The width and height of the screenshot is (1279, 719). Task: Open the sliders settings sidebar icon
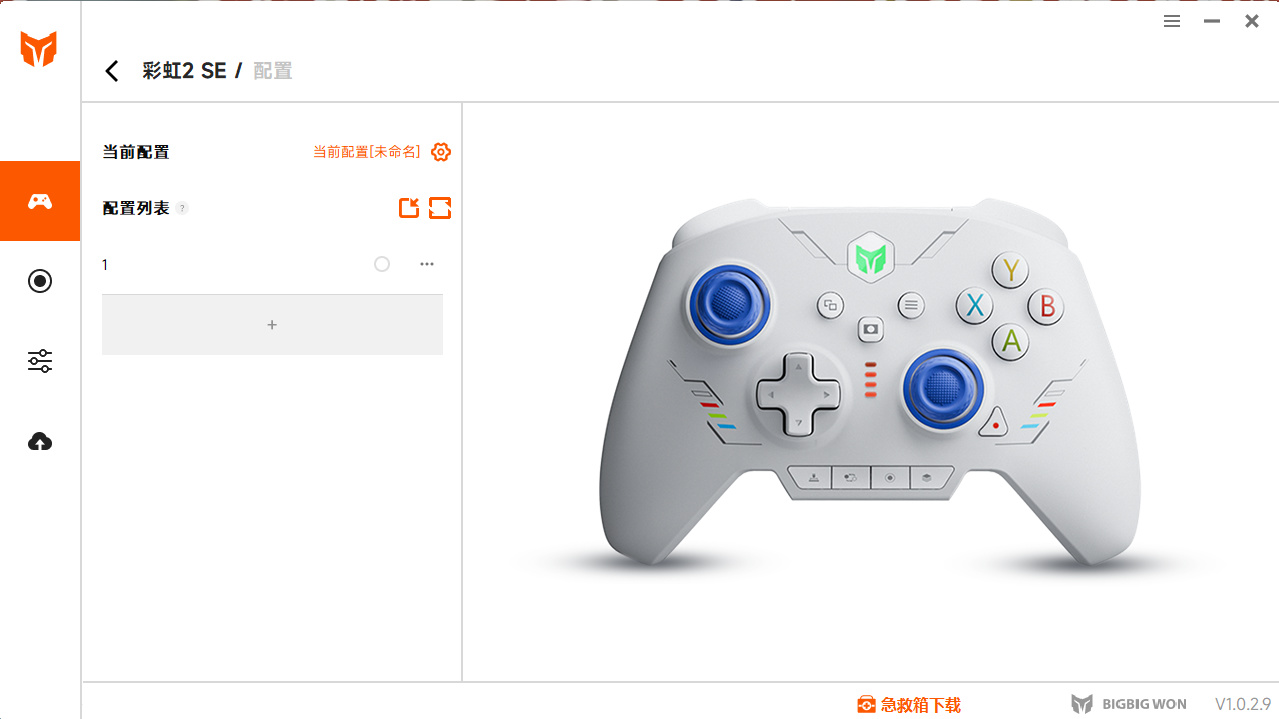[x=40, y=361]
